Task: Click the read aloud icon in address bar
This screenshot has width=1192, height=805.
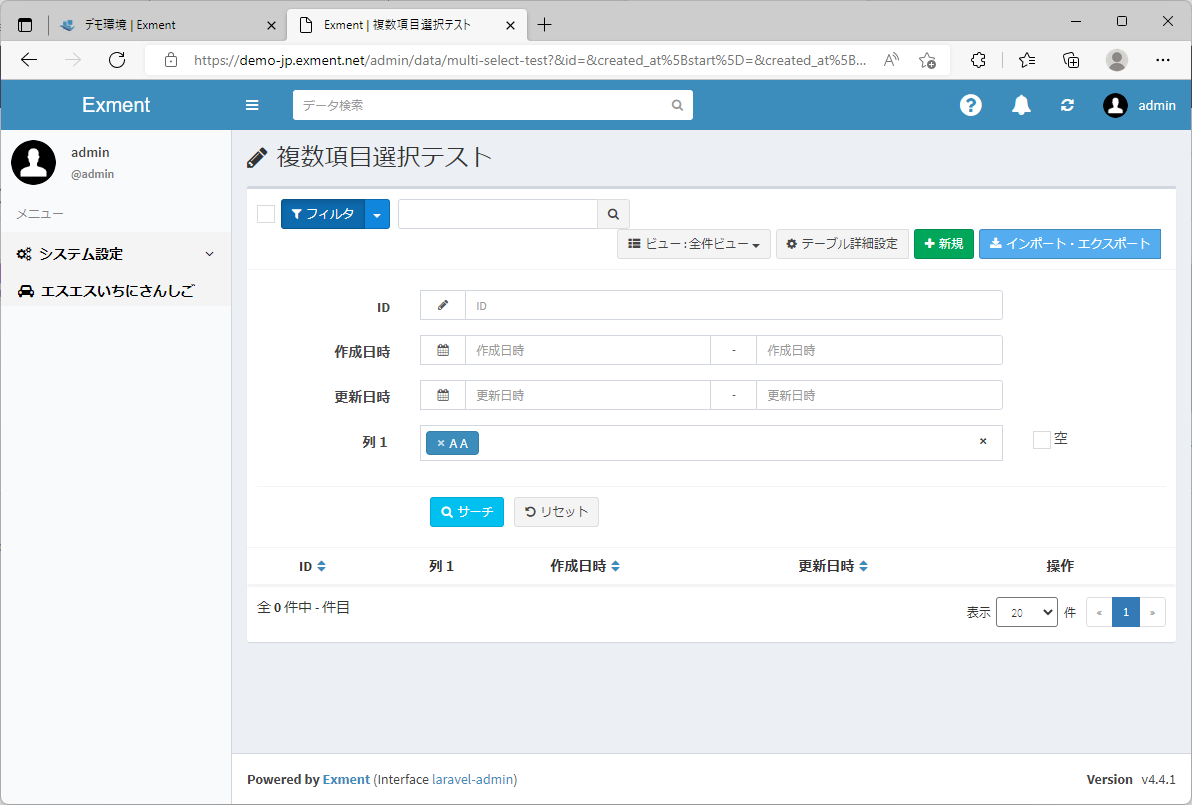Action: pos(891,60)
